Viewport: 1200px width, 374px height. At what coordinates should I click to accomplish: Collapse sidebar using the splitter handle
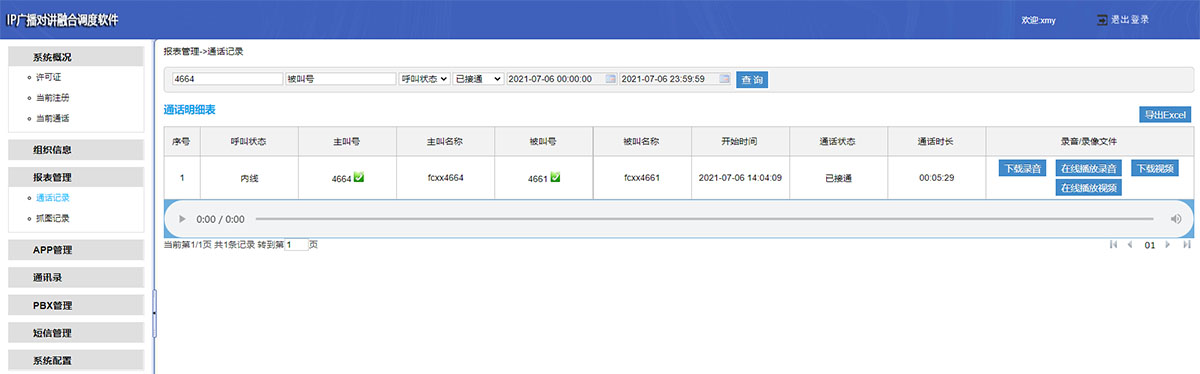pyautogui.click(x=154, y=314)
